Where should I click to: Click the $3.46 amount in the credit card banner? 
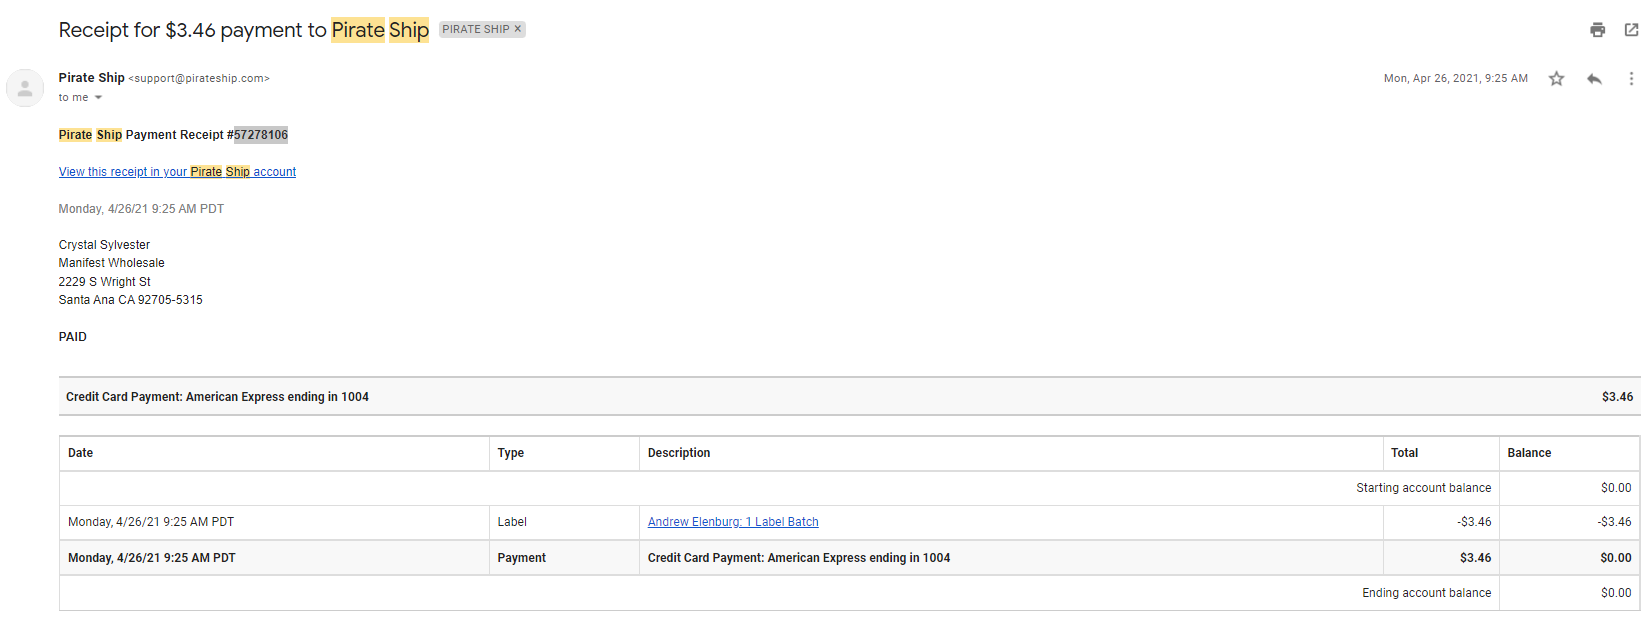pos(1617,397)
